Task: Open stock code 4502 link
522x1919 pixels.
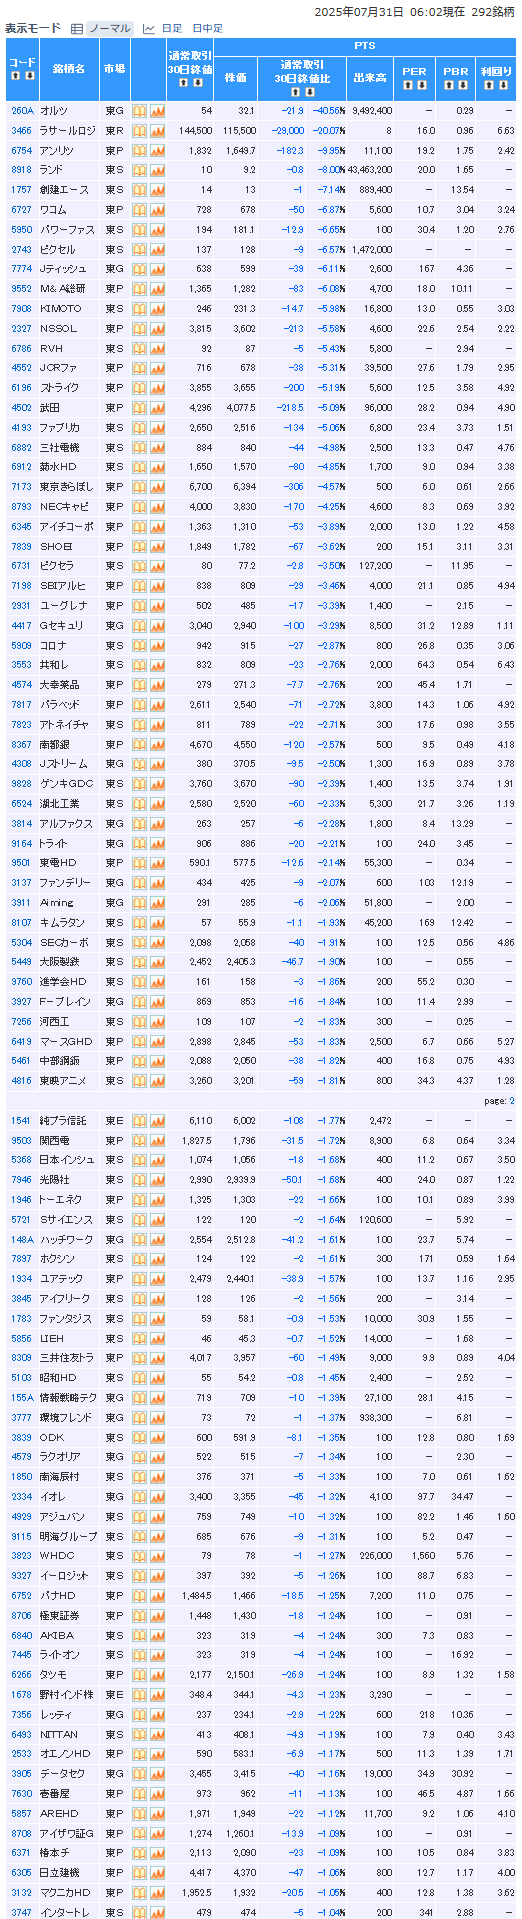Action: point(22,408)
